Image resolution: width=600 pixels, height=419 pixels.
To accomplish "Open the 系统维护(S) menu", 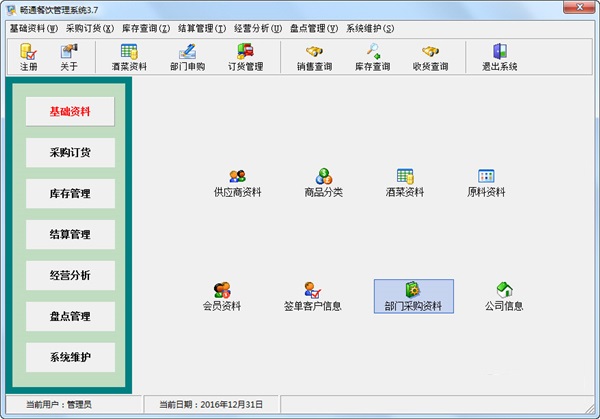I will (370, 28).
